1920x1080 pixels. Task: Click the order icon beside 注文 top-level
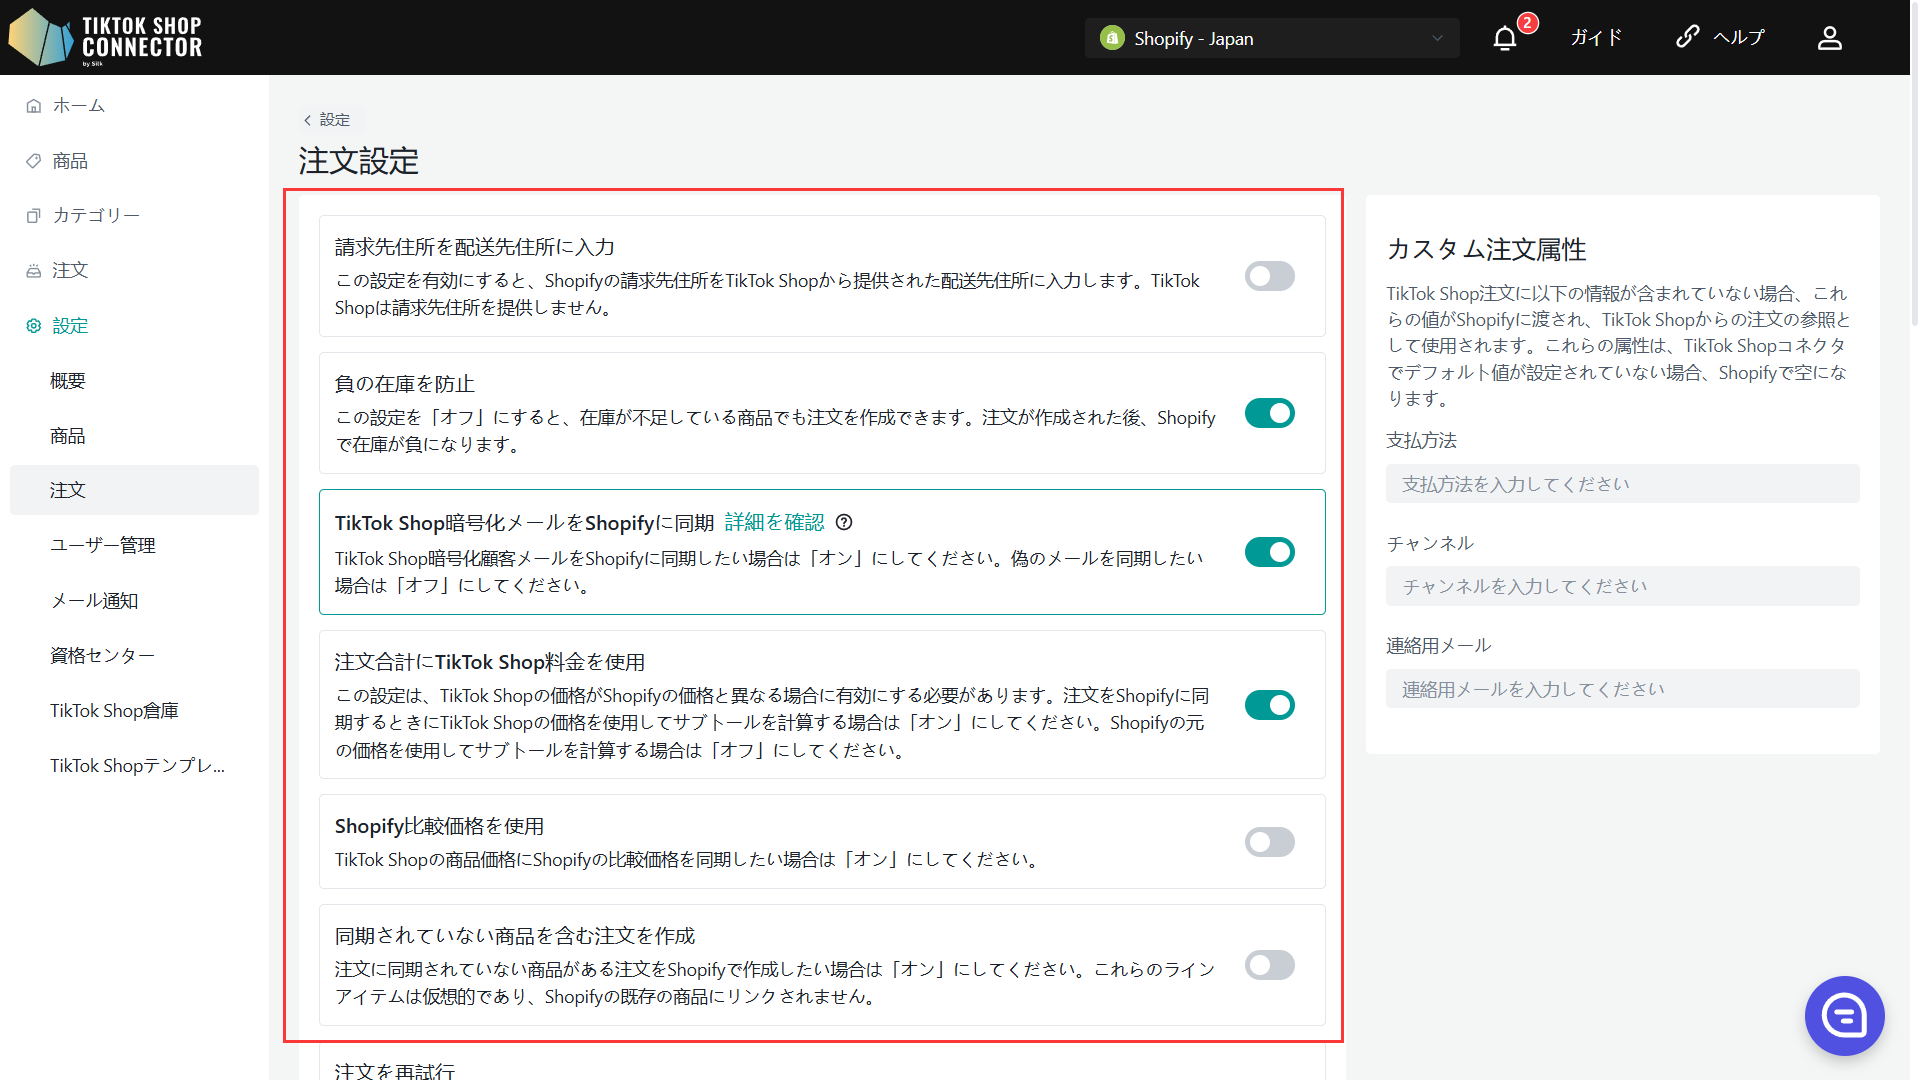point(34,271)
